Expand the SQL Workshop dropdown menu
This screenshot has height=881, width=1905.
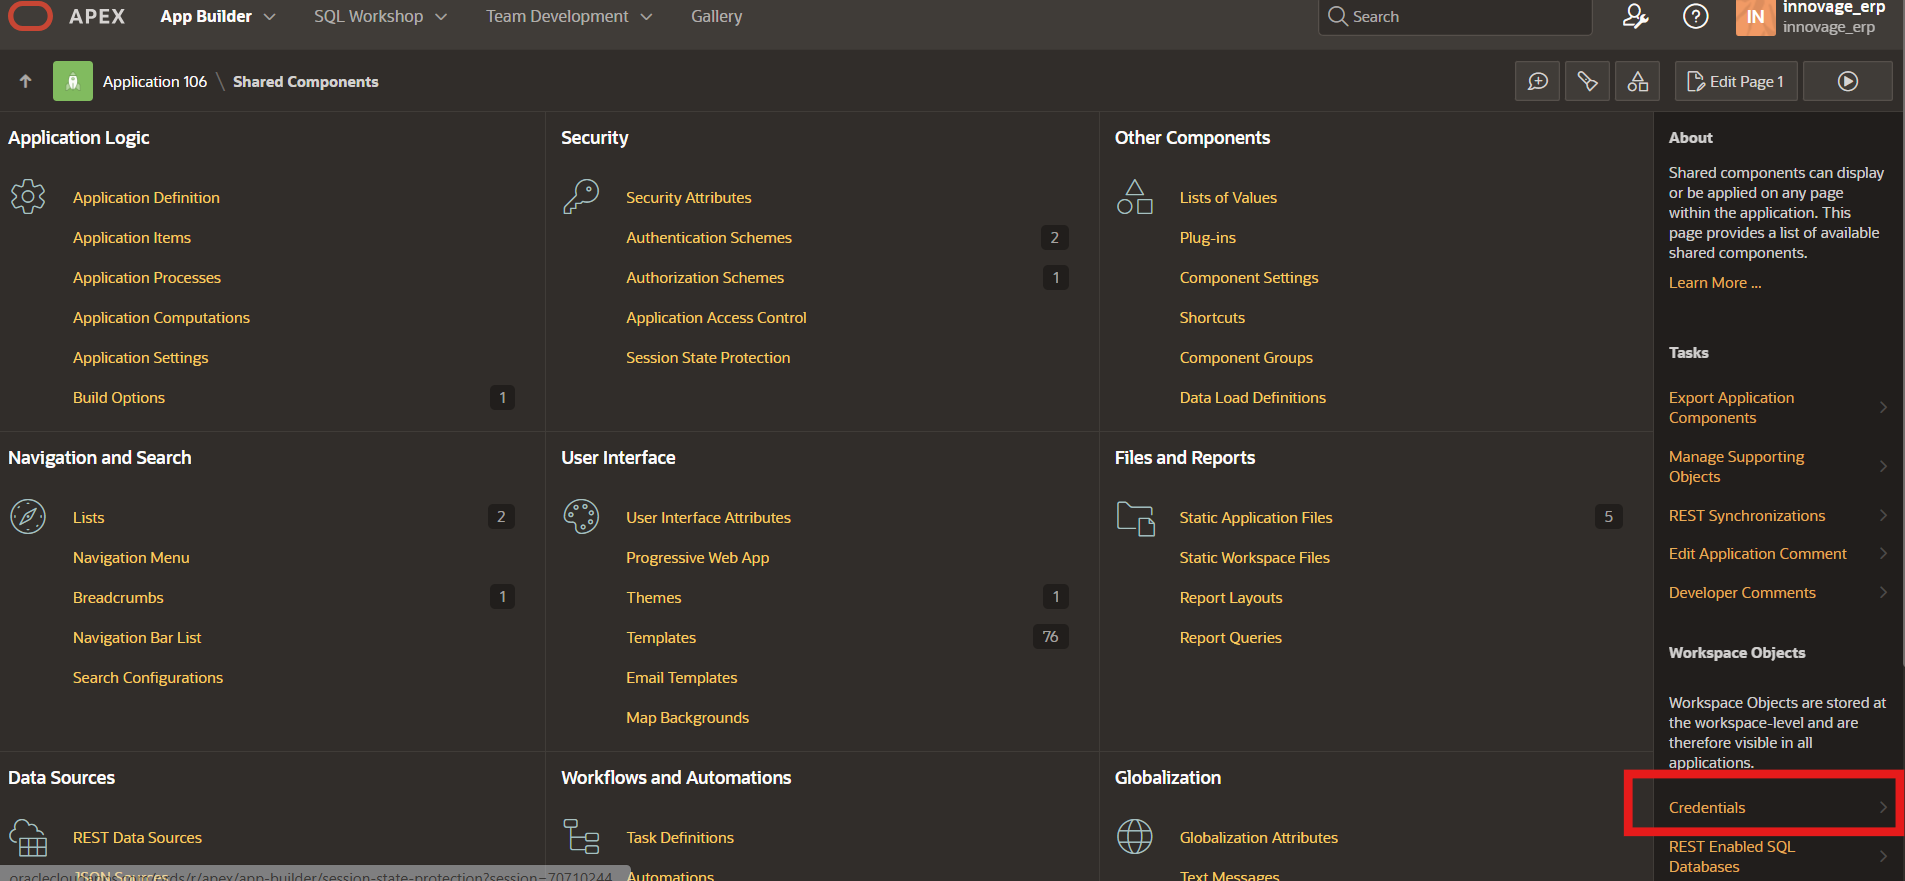tap(380, 16)
